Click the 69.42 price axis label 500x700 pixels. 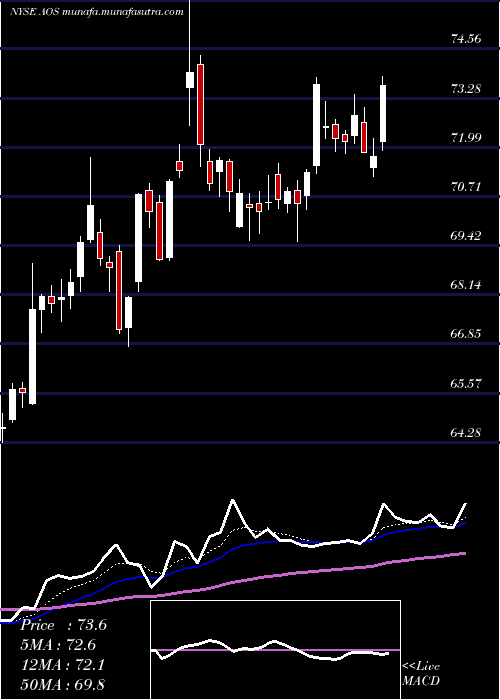coord(466,236)
